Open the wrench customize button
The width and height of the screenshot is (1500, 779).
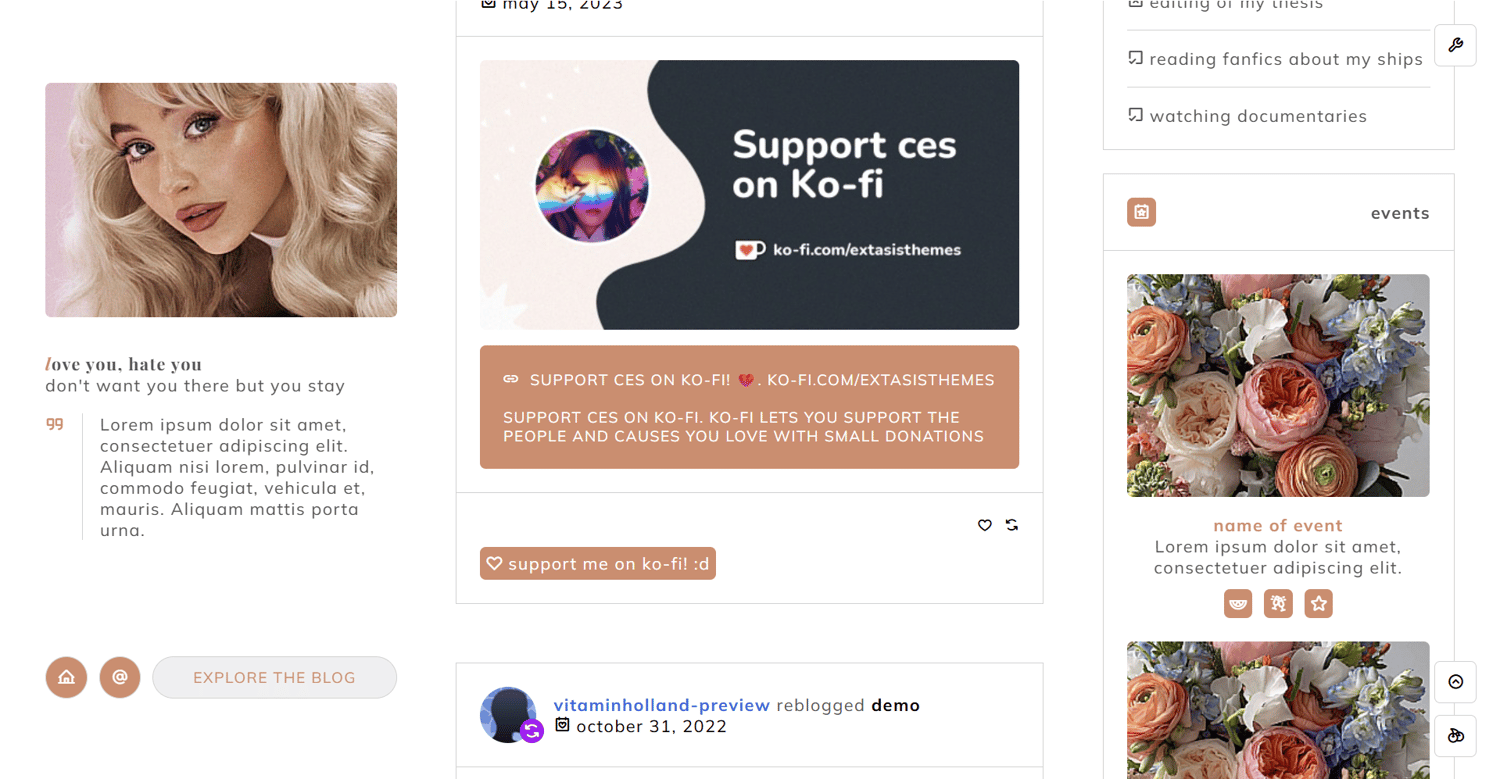coord(1455,45)
